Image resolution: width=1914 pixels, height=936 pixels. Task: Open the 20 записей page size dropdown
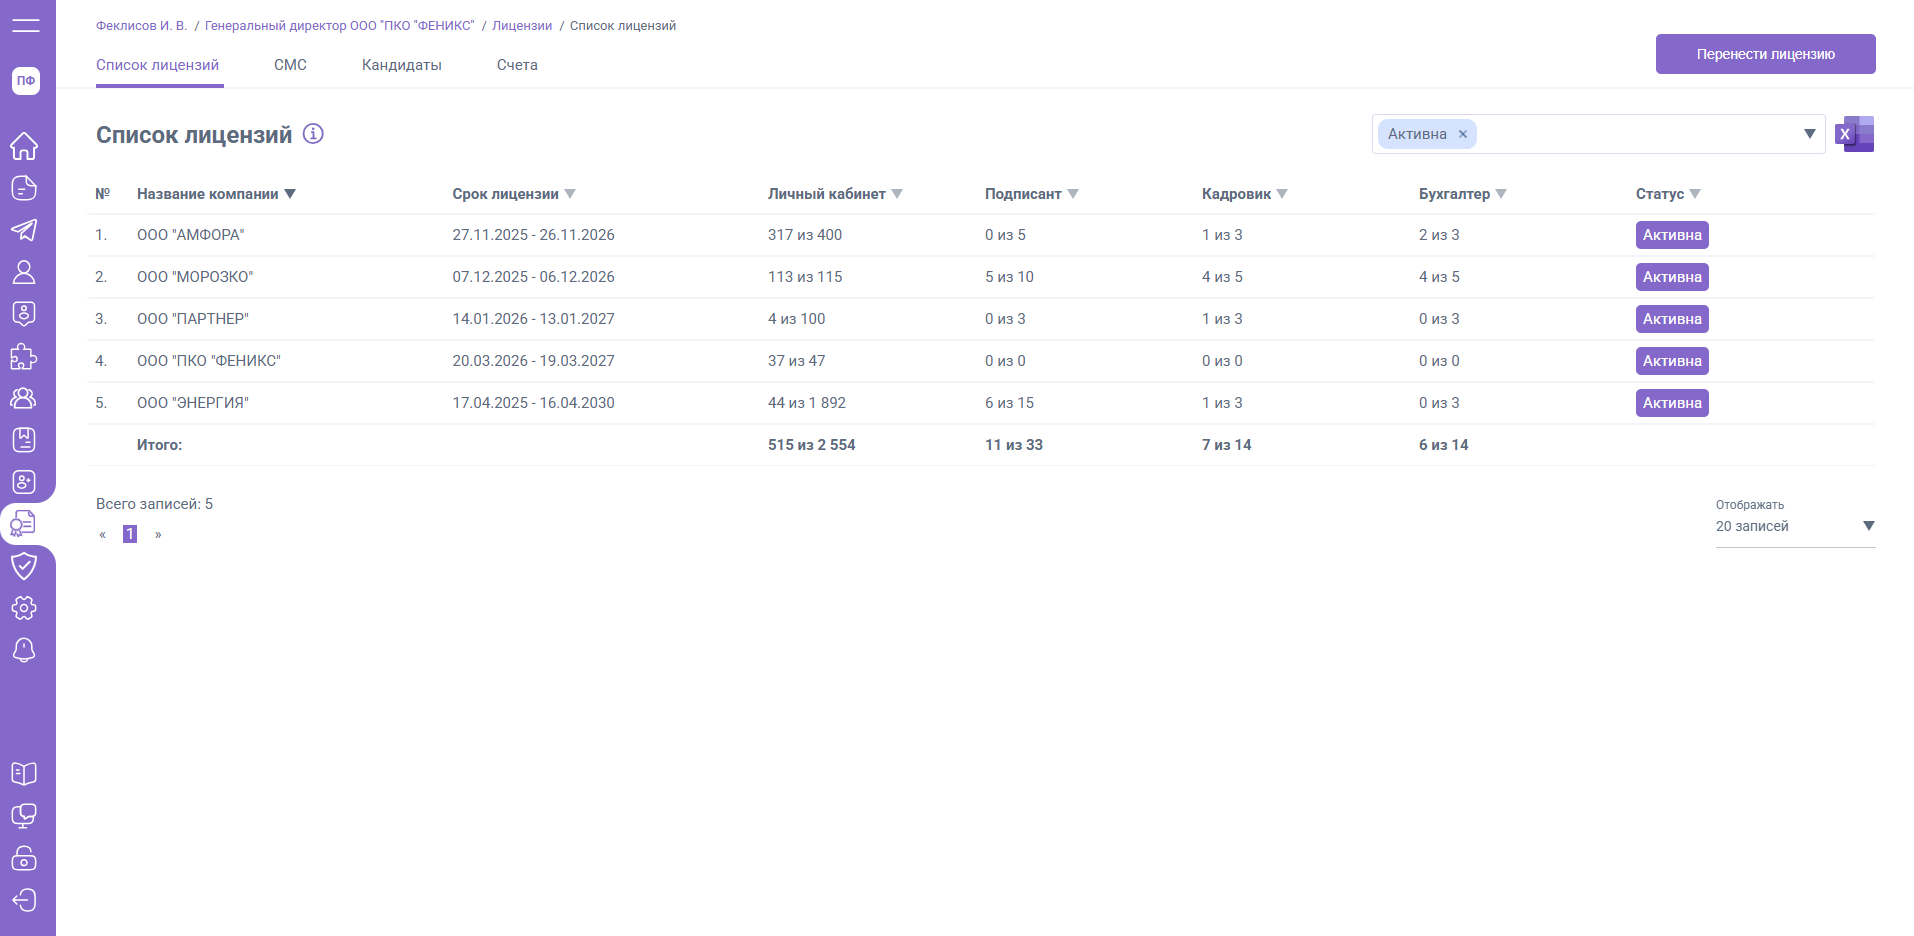[x=1794, y=526]
